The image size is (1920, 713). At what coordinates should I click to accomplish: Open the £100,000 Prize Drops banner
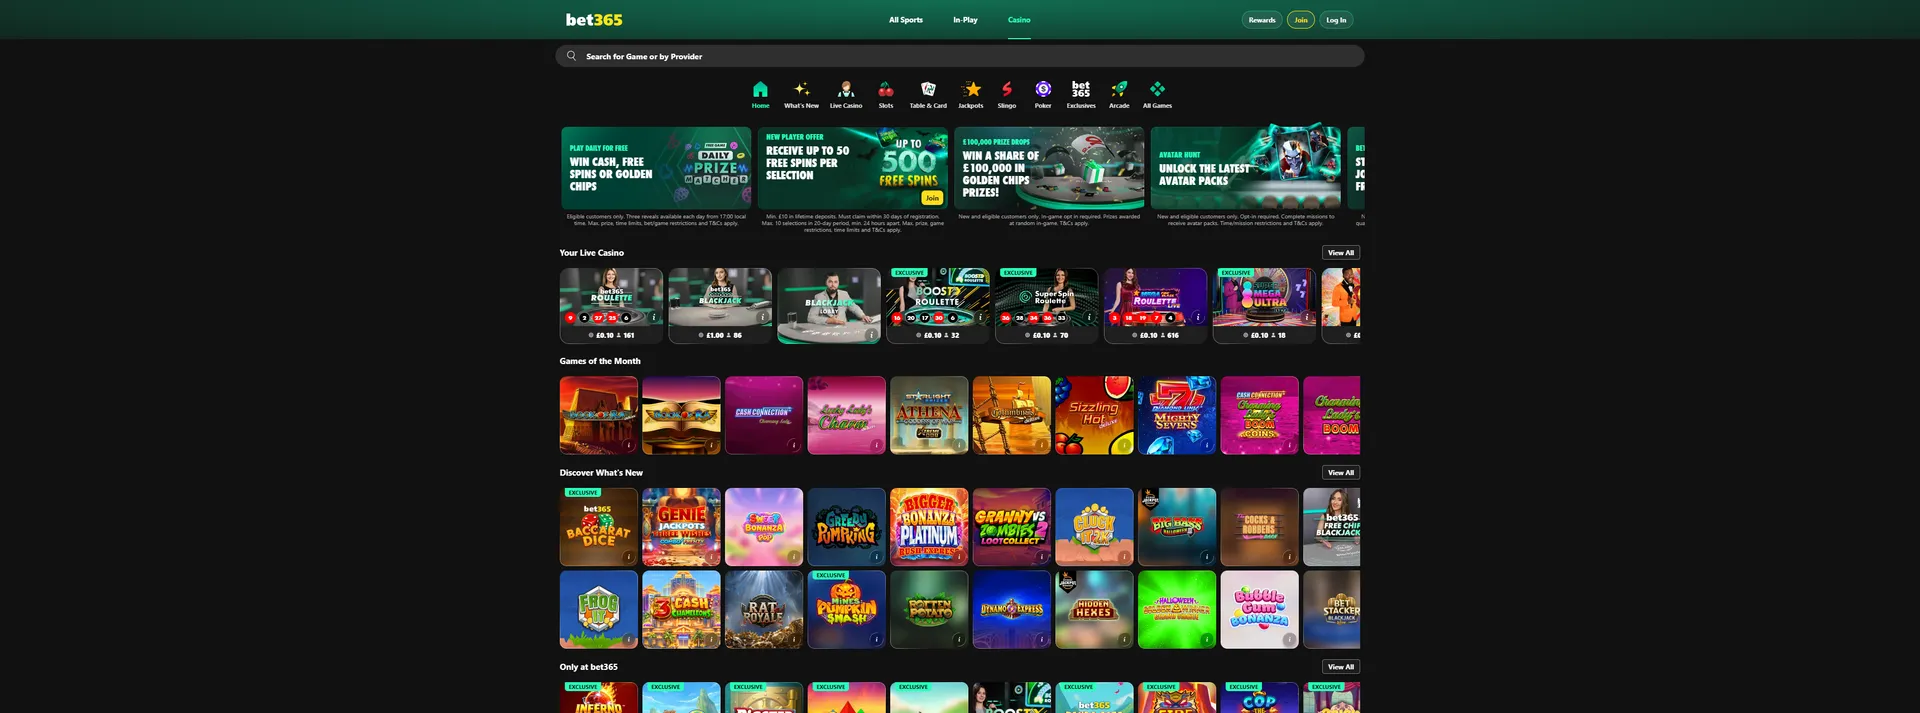1049,167
